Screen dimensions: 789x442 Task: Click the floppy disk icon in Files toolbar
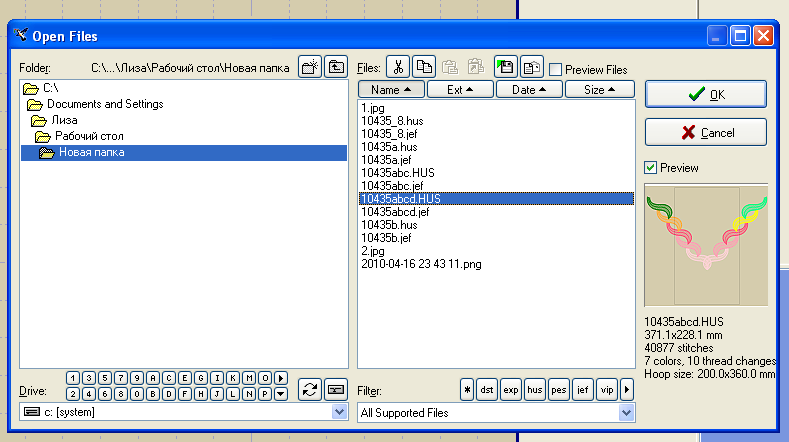pos(505,67)
